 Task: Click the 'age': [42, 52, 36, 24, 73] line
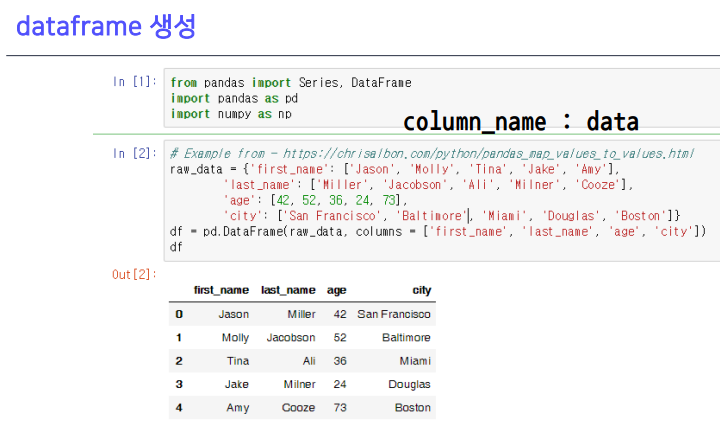[315, 200]
